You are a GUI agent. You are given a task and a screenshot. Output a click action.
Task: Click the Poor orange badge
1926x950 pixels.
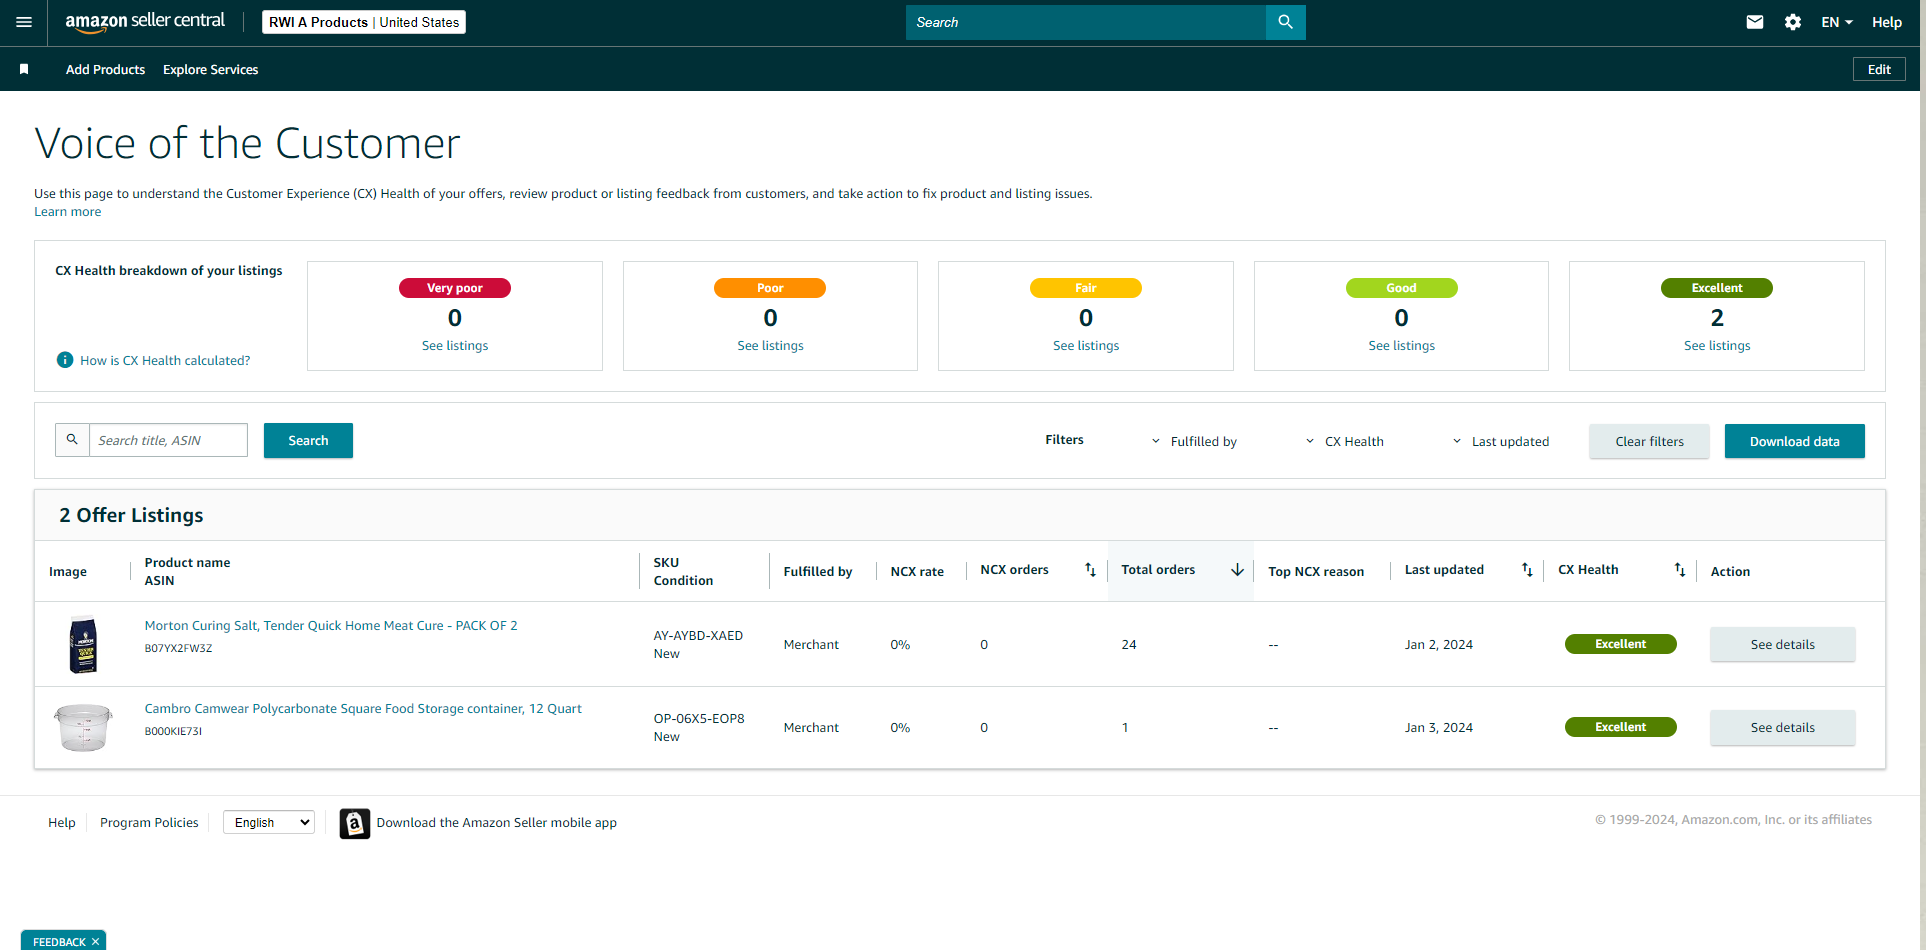tap(770, 288)
